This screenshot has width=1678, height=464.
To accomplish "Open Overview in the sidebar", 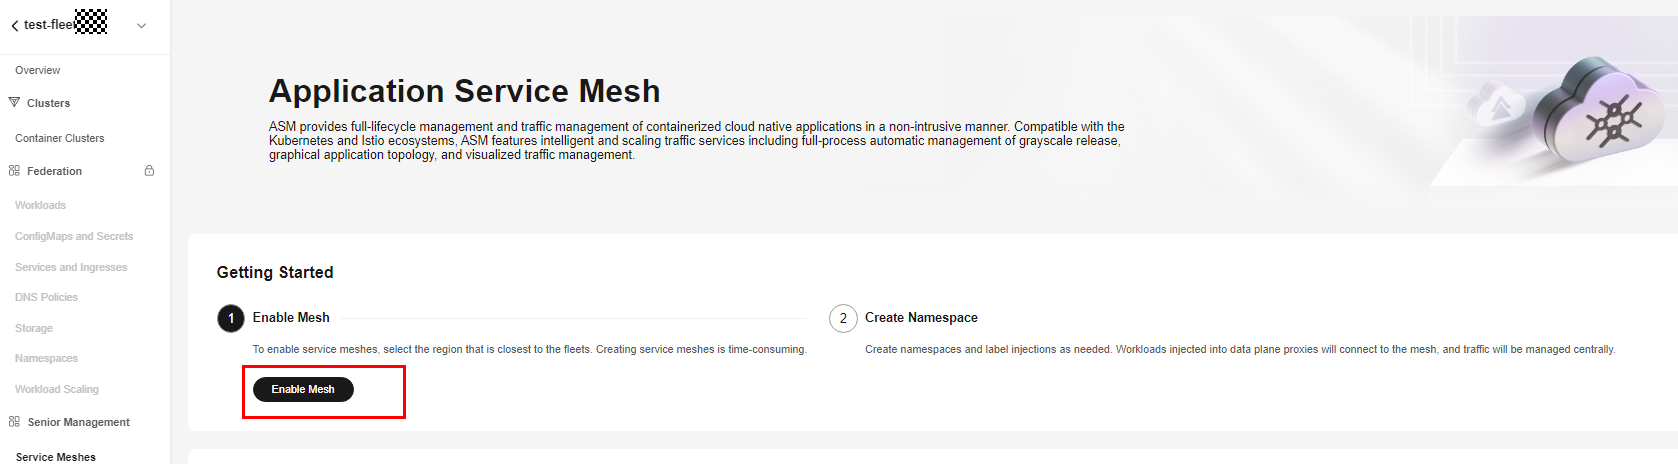I will tap(38, 70).
